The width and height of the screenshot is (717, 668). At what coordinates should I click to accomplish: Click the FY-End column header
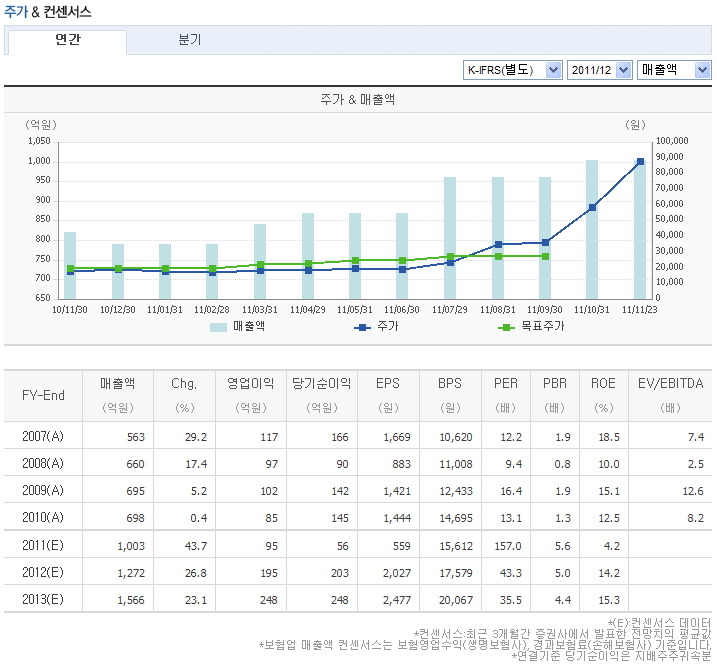click(43, 395)
